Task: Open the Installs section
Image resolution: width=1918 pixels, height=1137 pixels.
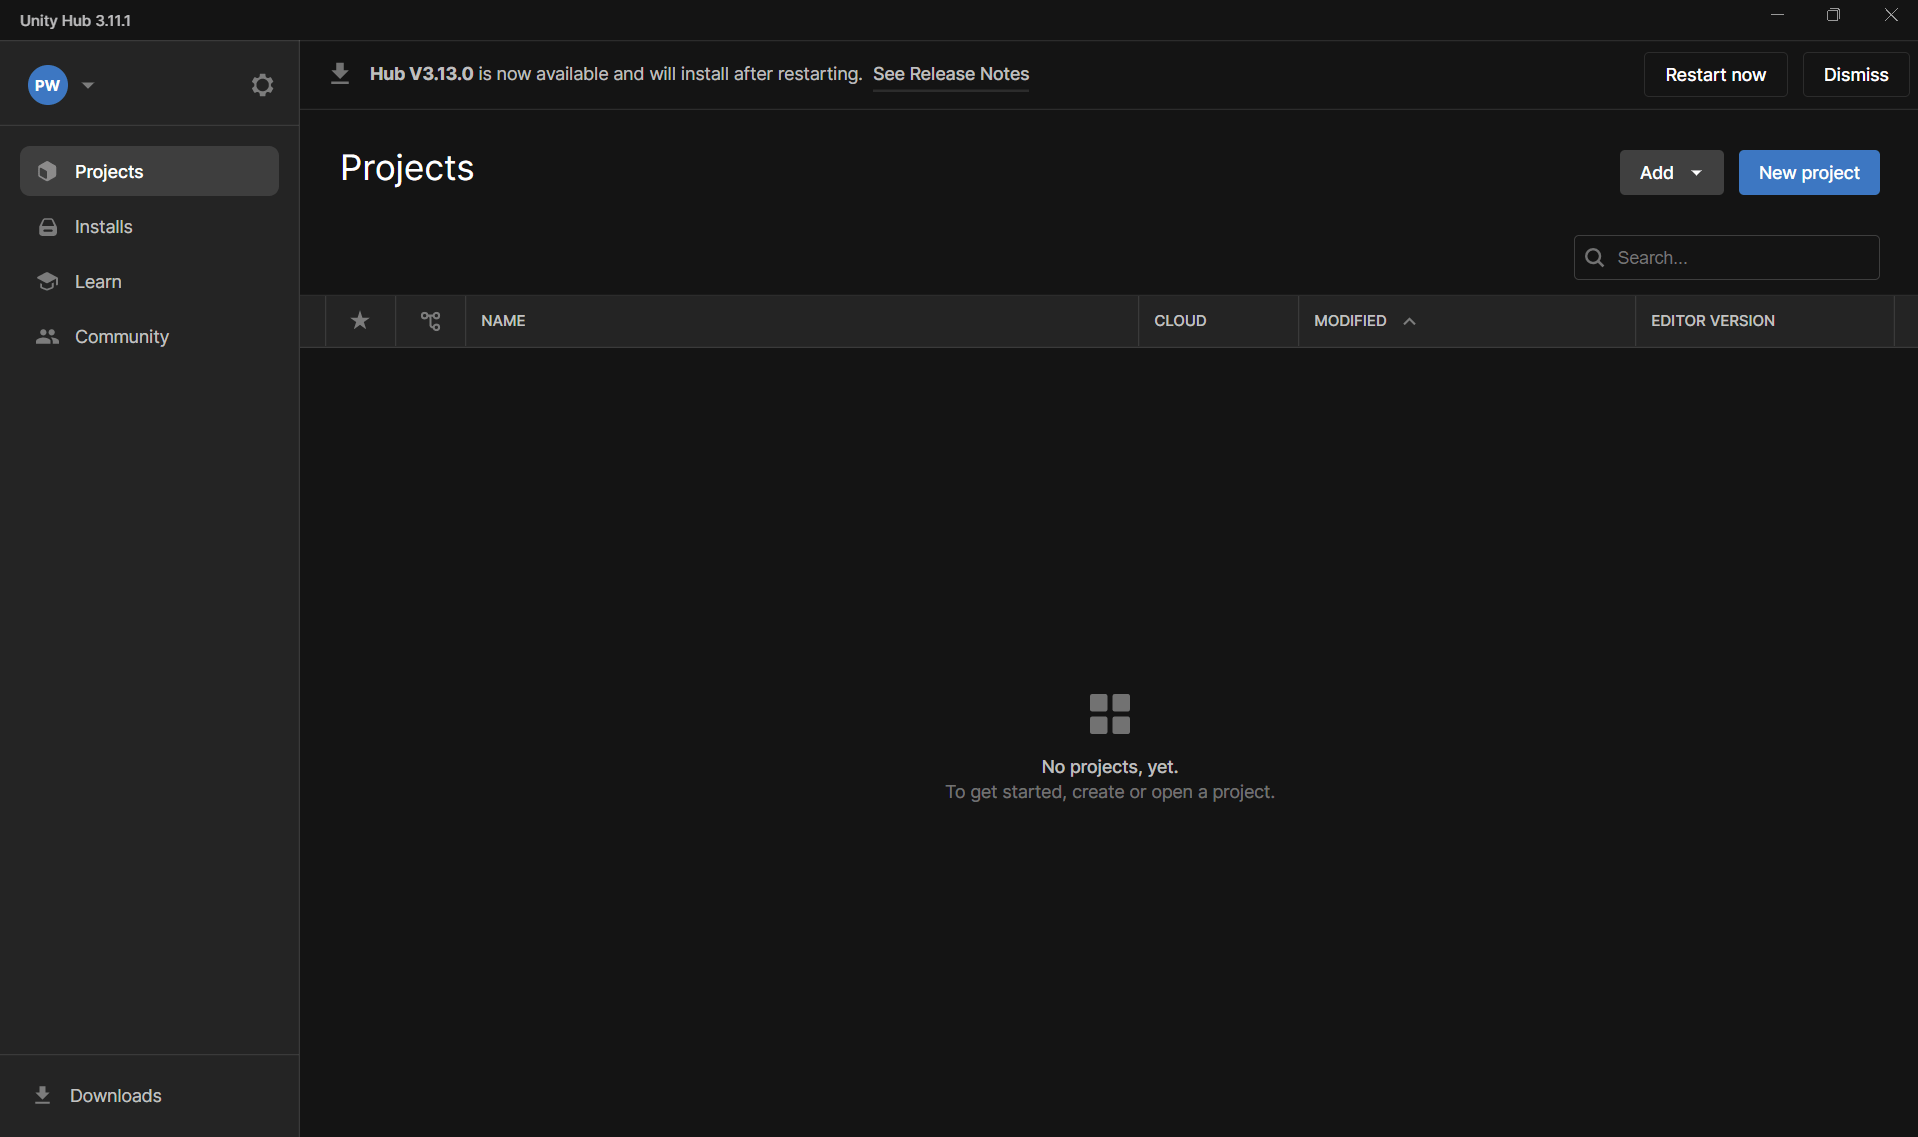Action: pyautogui.click(x=149, y=226)
